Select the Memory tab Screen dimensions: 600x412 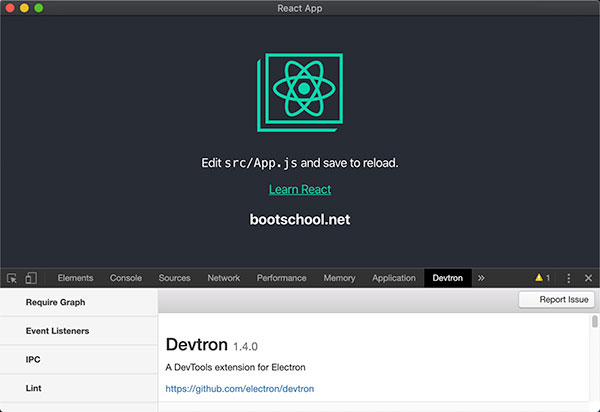click(x=339, y=278)
